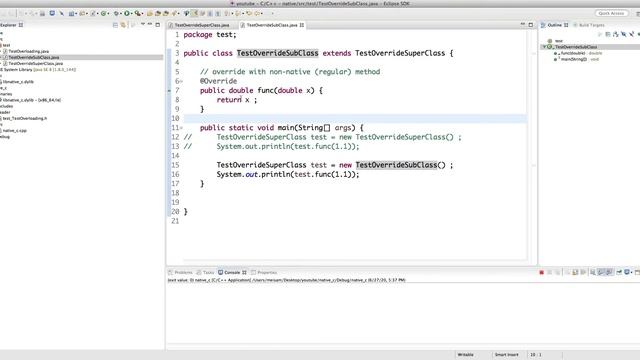This screenshot has height=360, width=640.
Task: Switch to the TestOverrideSuperClass.java editor tab
Action: tap(202, 25)
